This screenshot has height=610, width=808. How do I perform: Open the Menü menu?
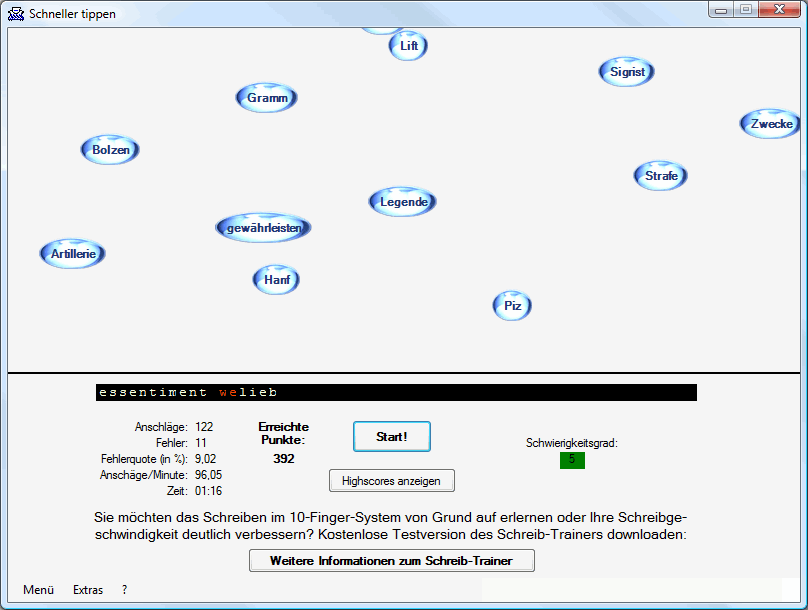38,590
